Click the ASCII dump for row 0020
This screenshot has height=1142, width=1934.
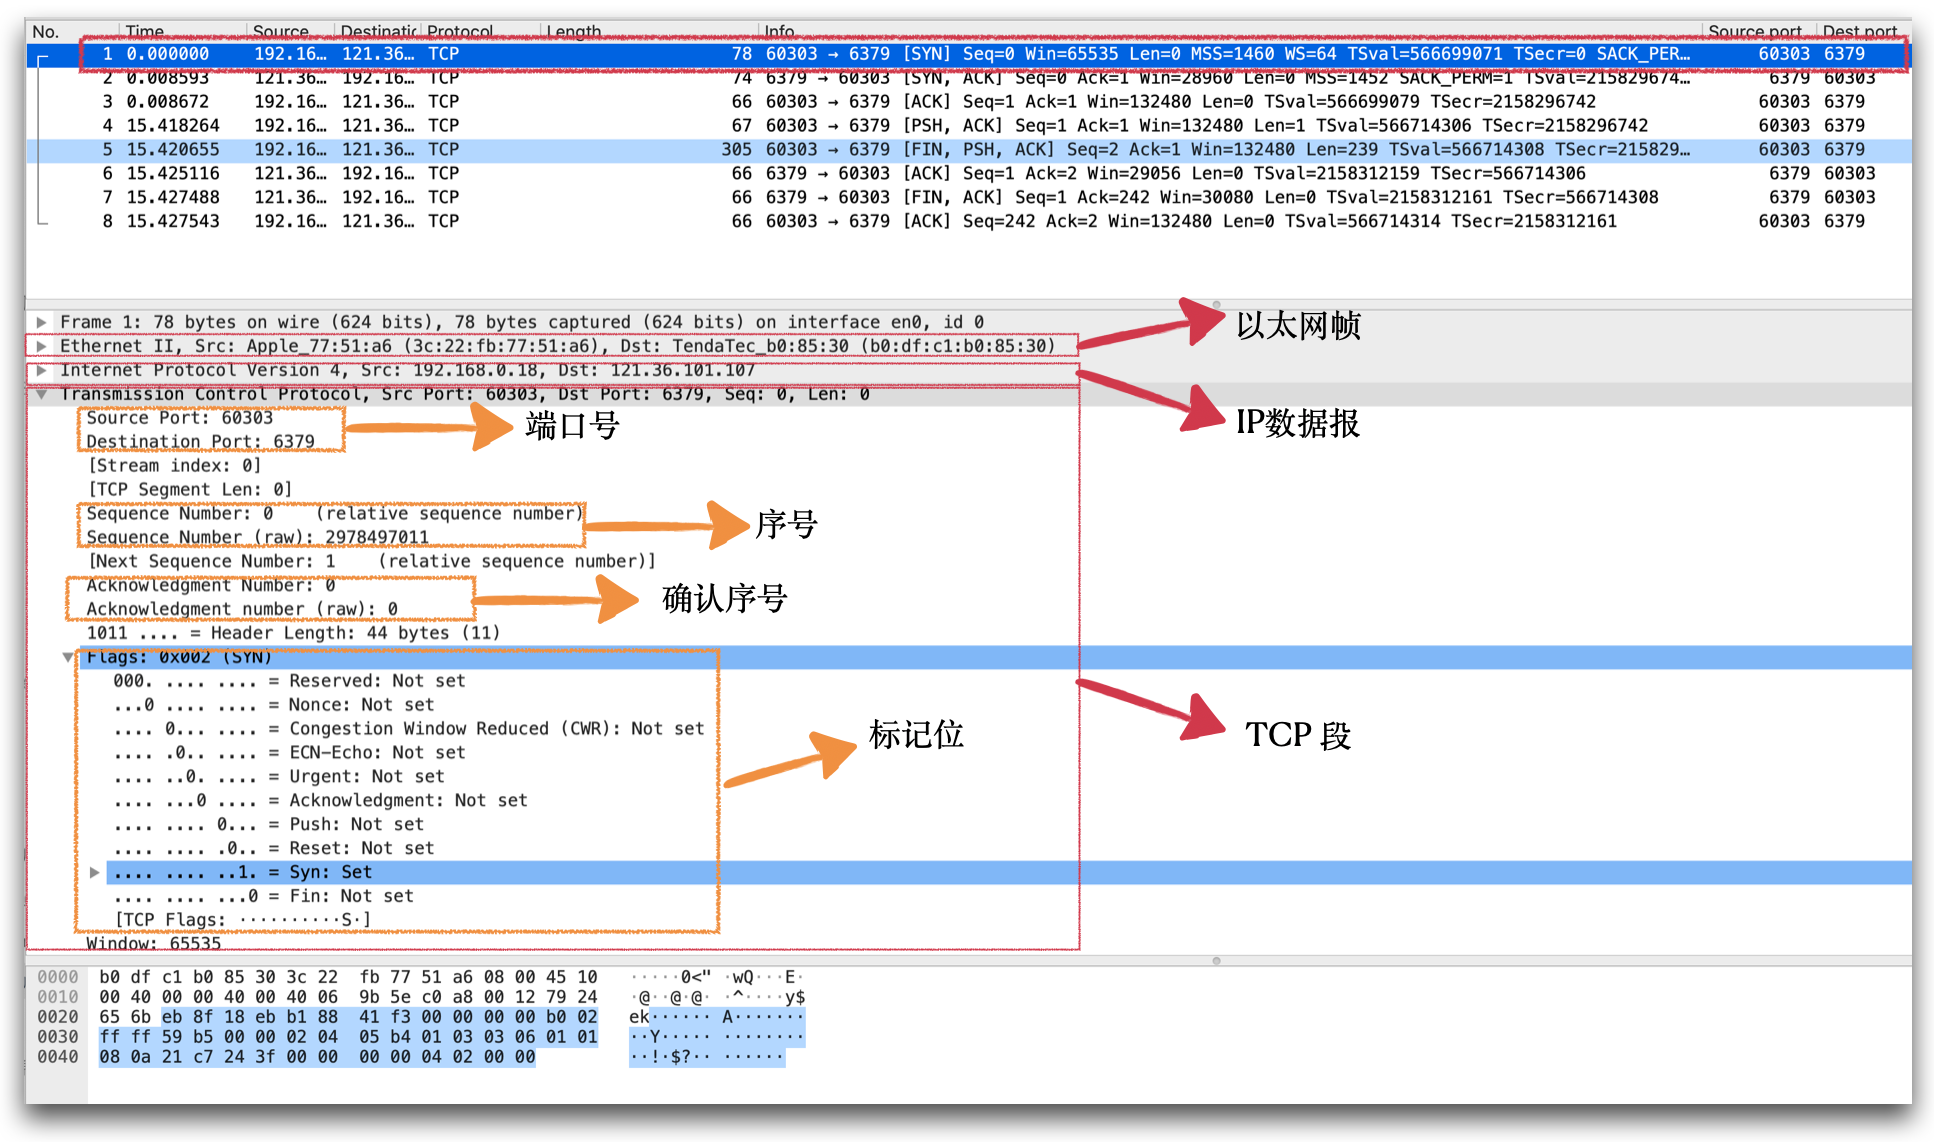pyautogui.click(x=716, y=1018)
